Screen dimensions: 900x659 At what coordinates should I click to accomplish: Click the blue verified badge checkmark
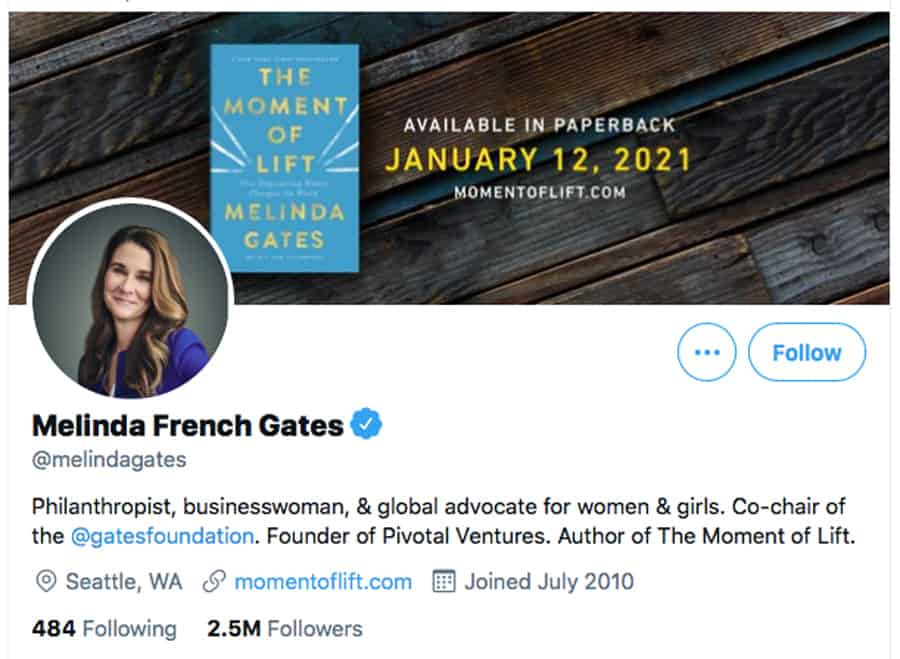click(x=367, y=425)
